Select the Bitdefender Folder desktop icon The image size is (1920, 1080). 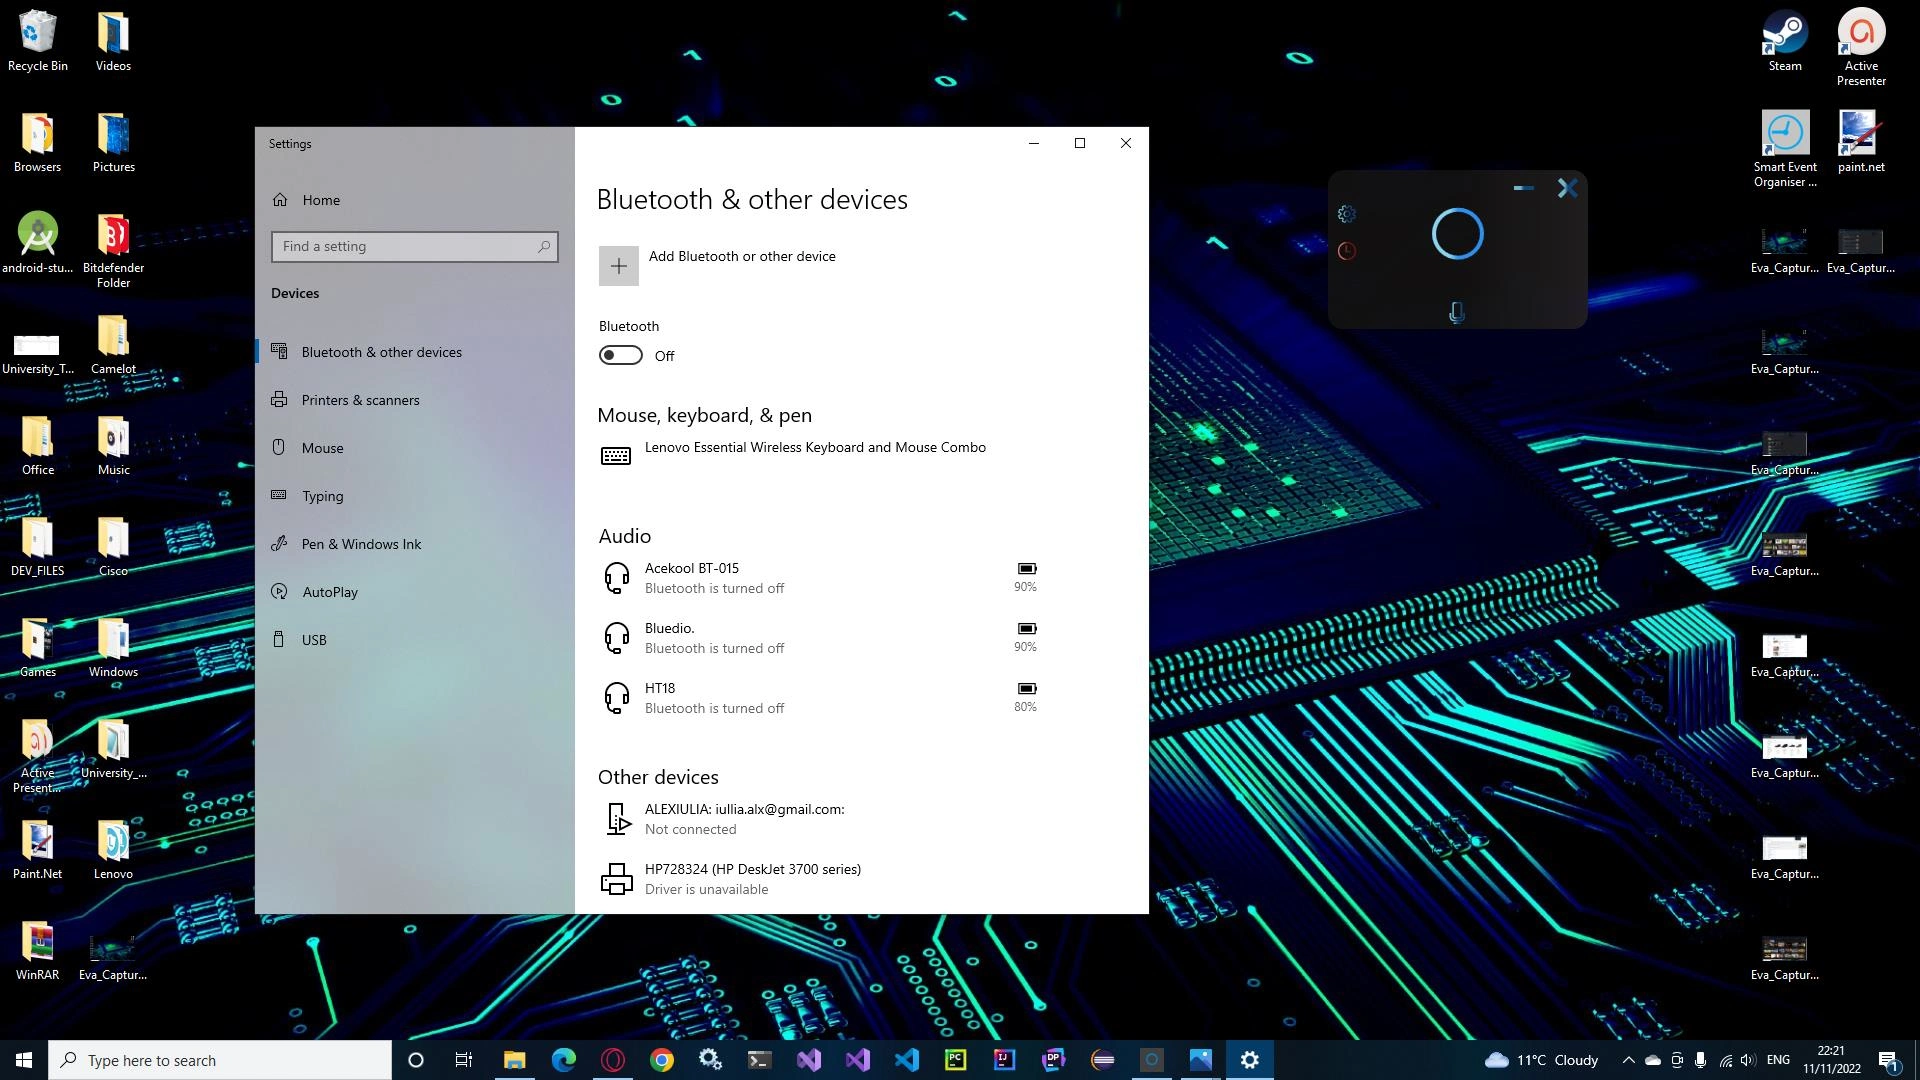[113, 251]
